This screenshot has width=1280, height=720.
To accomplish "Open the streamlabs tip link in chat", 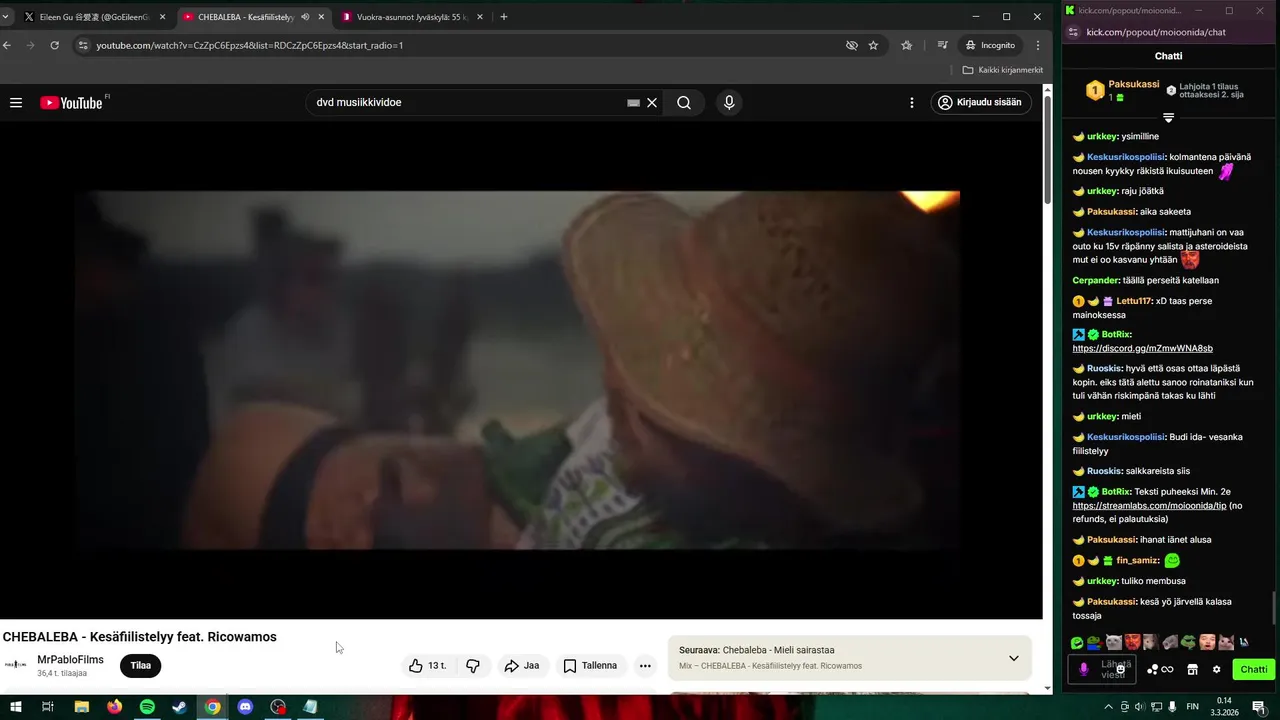I will pyautogui.click(x=1149, y=506).
